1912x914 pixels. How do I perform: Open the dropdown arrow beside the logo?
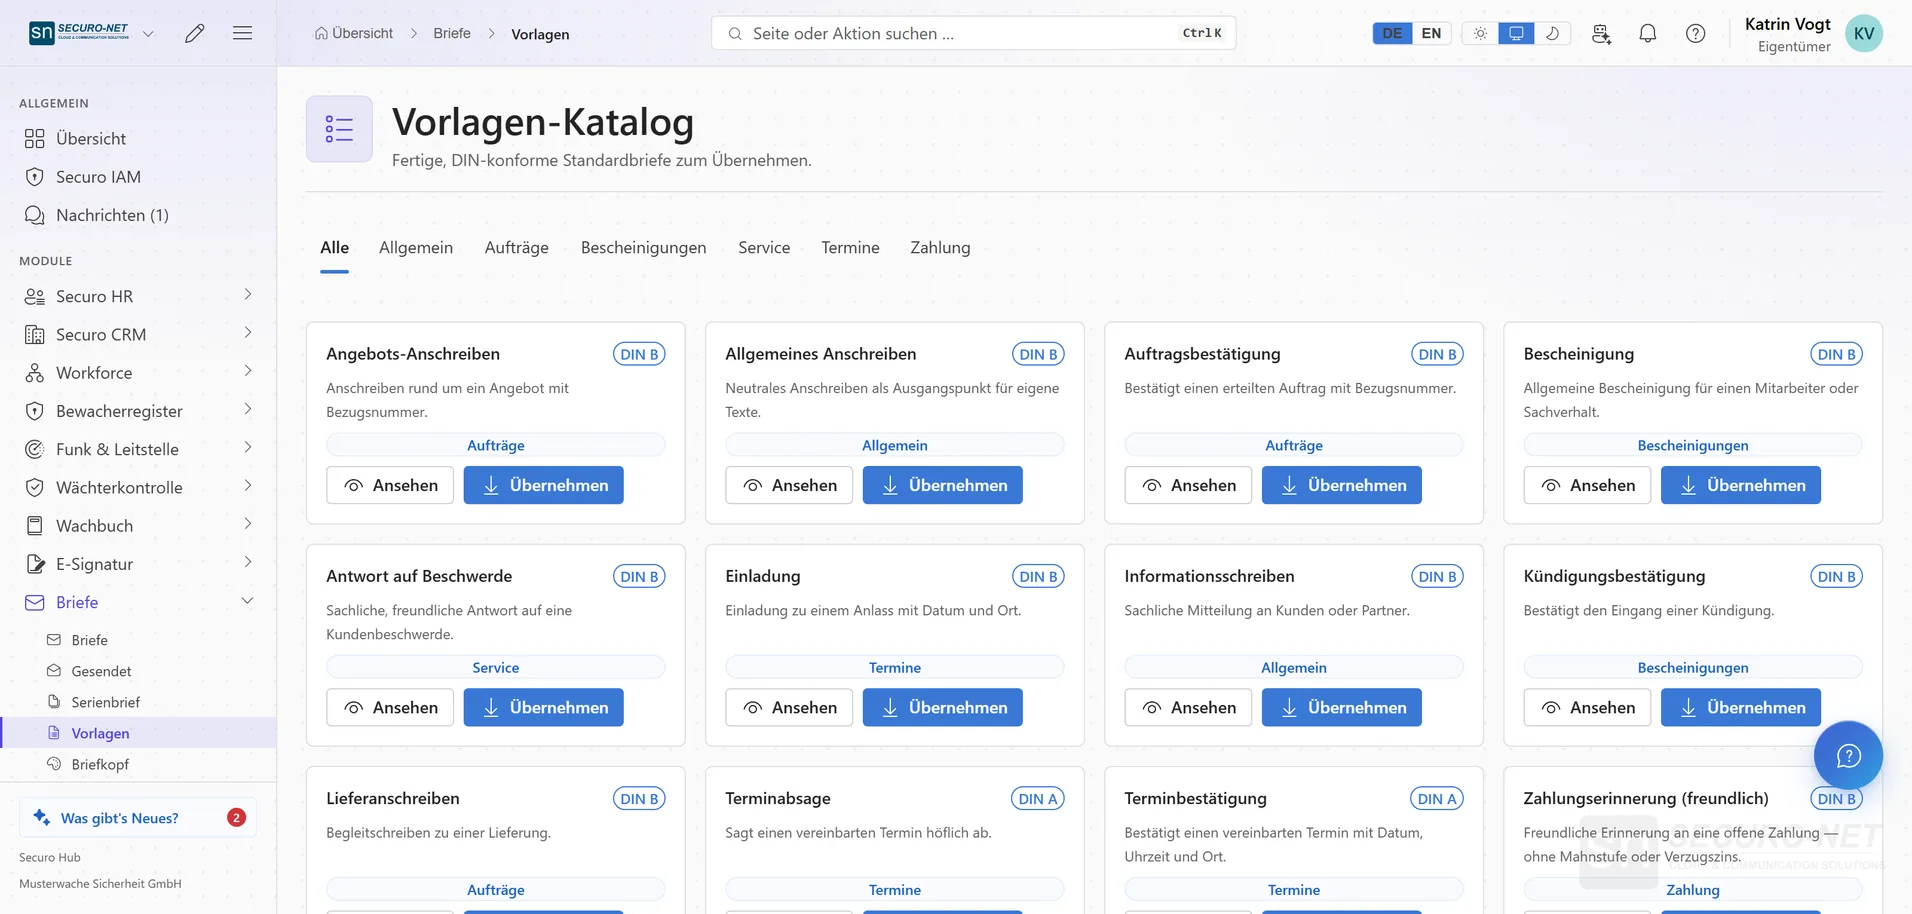pos(148,34)
